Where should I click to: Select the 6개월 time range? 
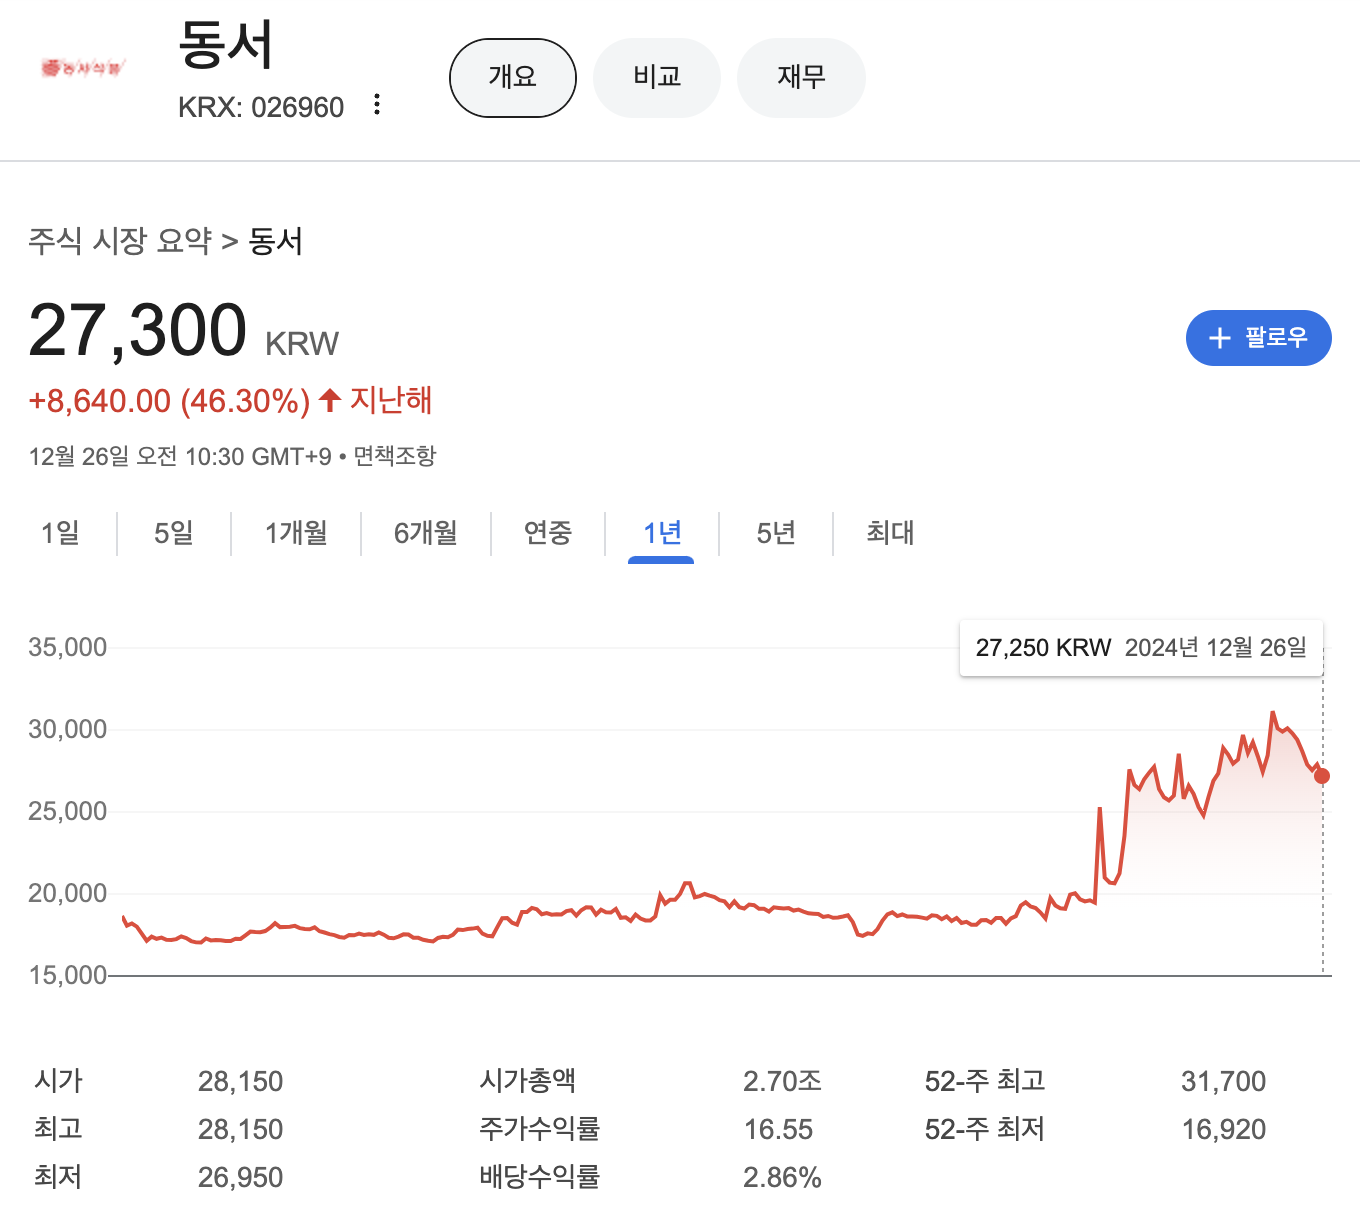click(x=426, y=533)
